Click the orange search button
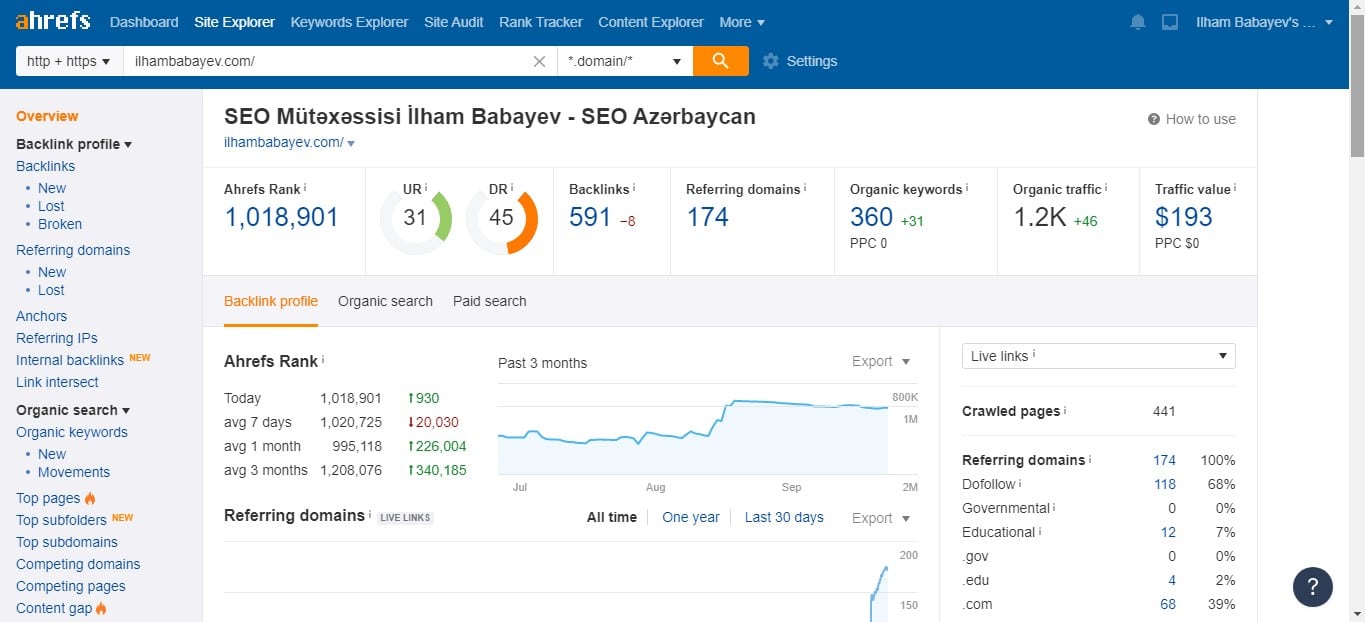This screenshot has height=622, width=1365. [x=720, y=61]
